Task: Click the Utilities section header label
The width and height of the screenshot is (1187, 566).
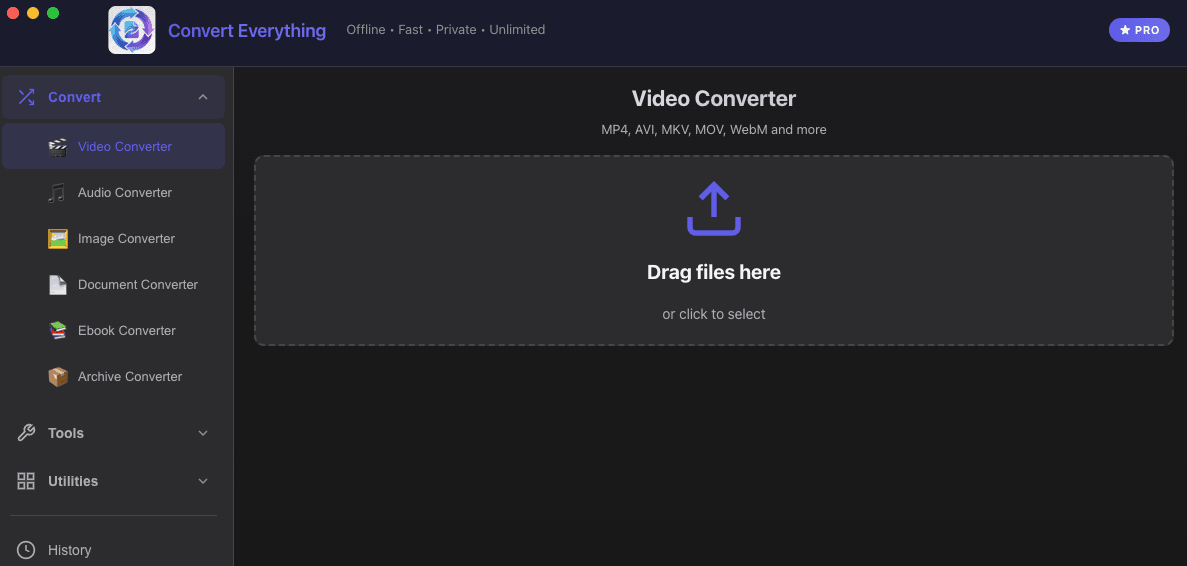Action: (x=73, y=481)
